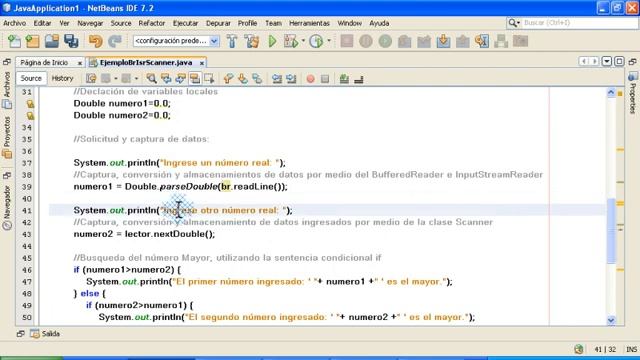Click the Redo arrow icon
The height and width of the screenshot is (360, 640).
coord(115,41)
